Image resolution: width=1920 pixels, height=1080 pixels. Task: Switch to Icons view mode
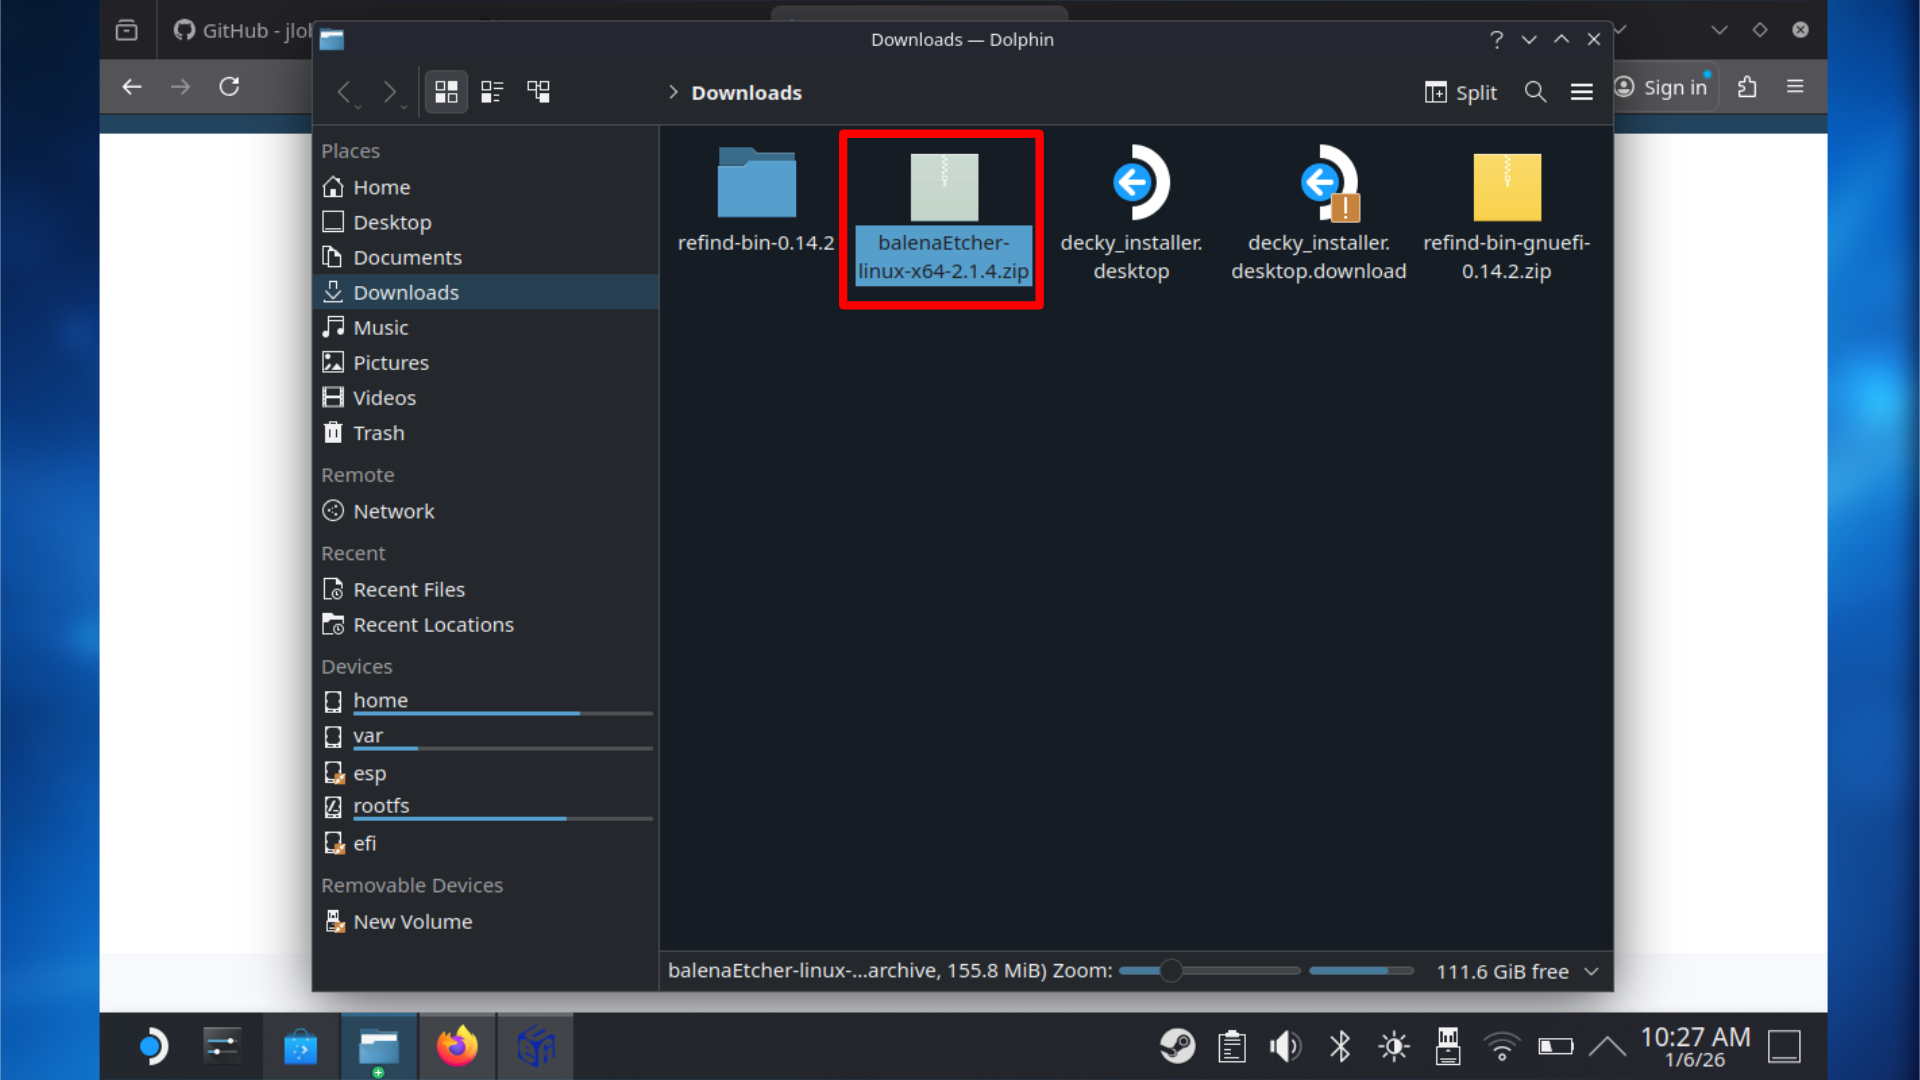click(x=446, y=92)
